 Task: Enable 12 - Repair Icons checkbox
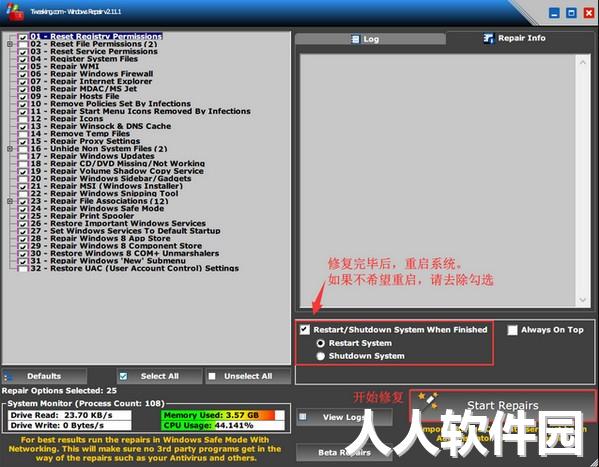click(23, 119)
